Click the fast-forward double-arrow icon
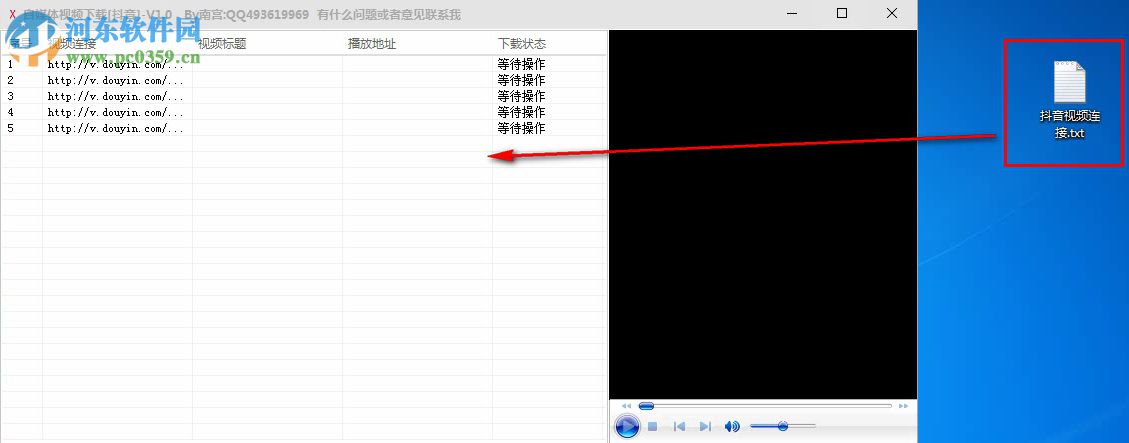1129x443 pixels. pos(903,406)
